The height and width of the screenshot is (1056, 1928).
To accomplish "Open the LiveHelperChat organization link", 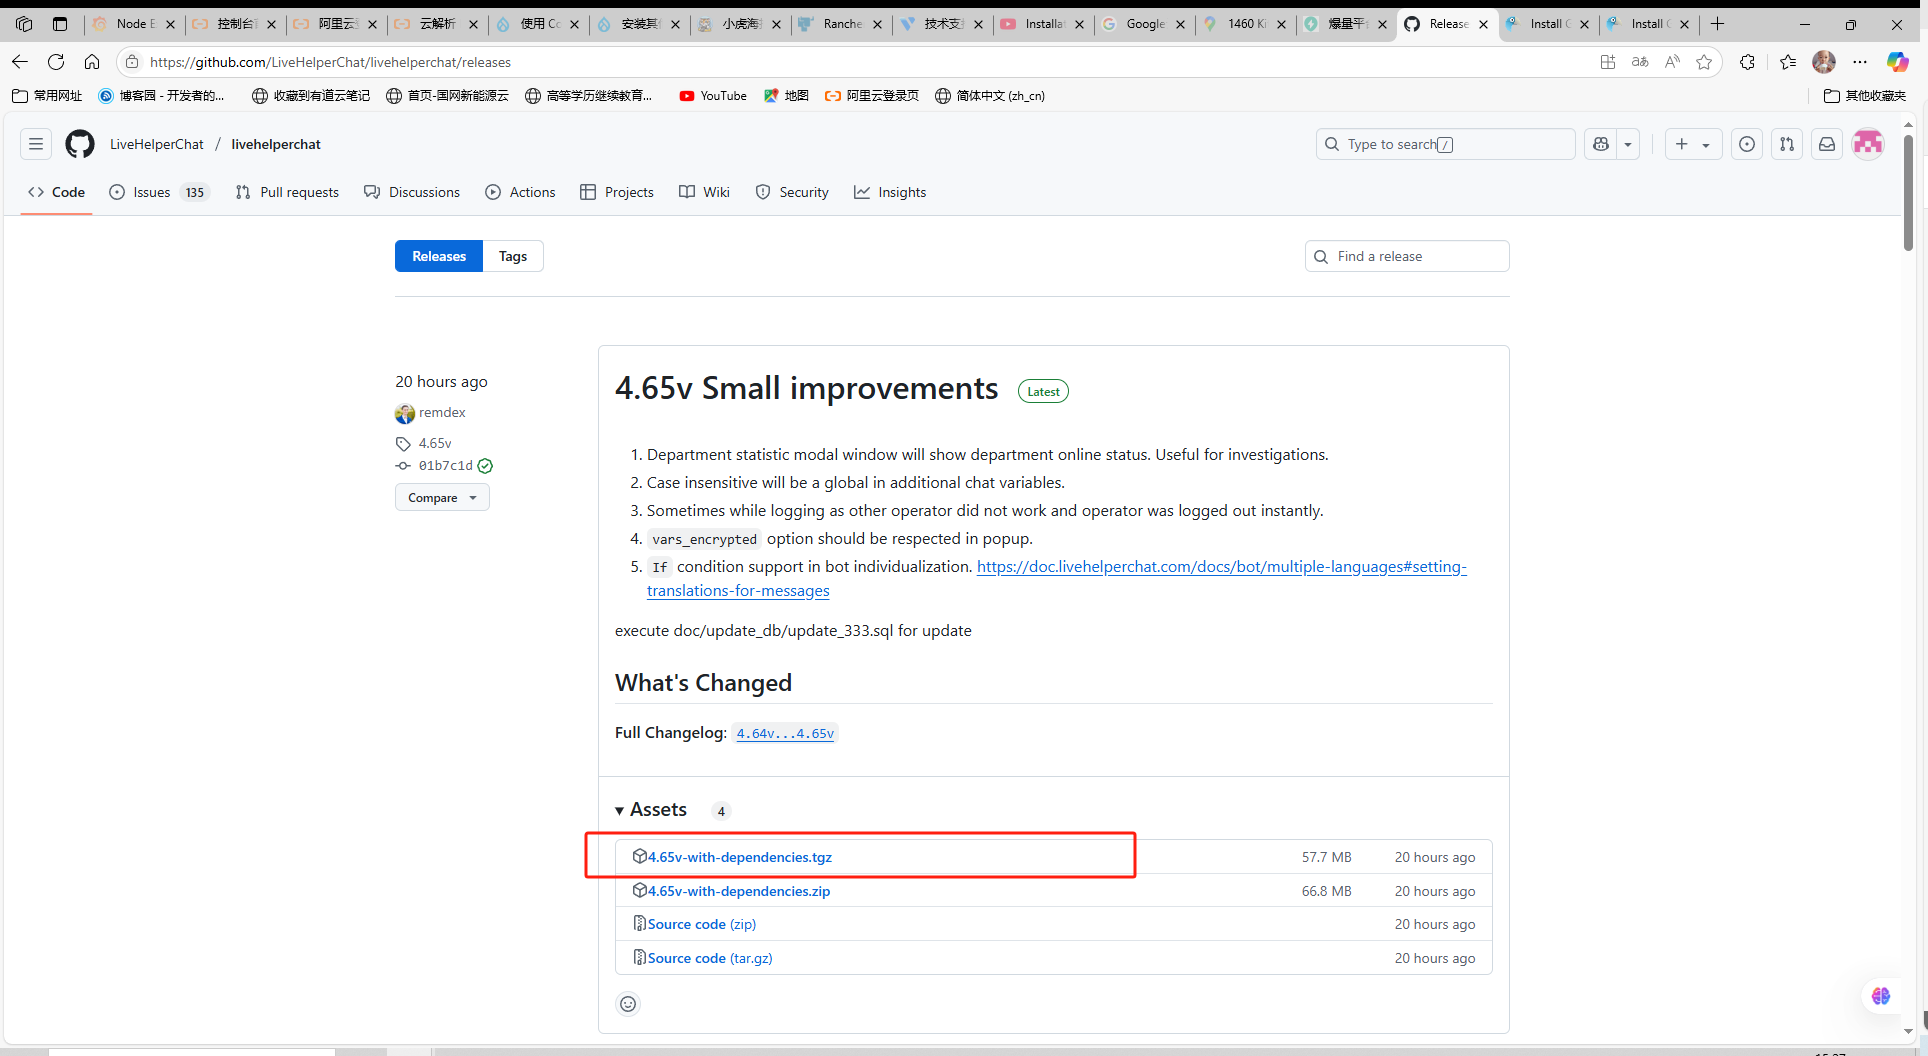I will [x=157, y=144].
